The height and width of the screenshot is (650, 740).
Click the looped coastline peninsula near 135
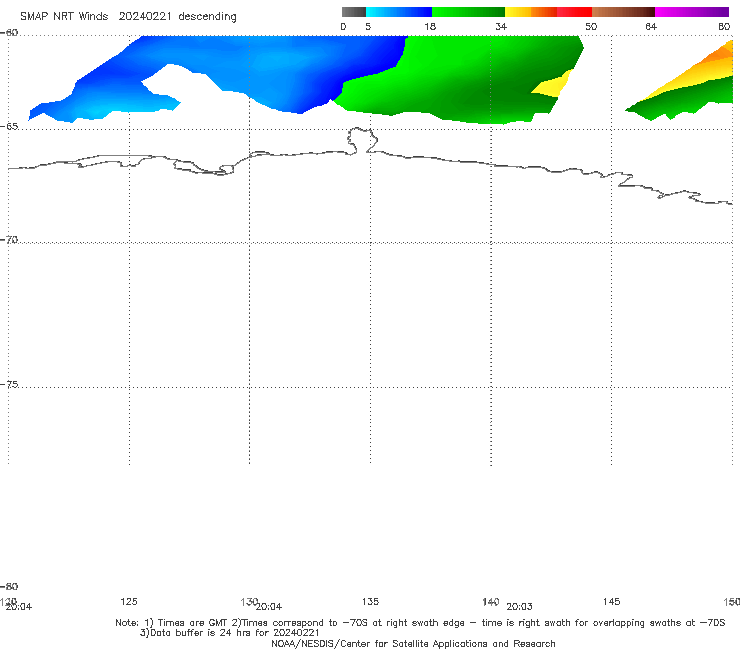pyautogui.click(x=362, y=140)
